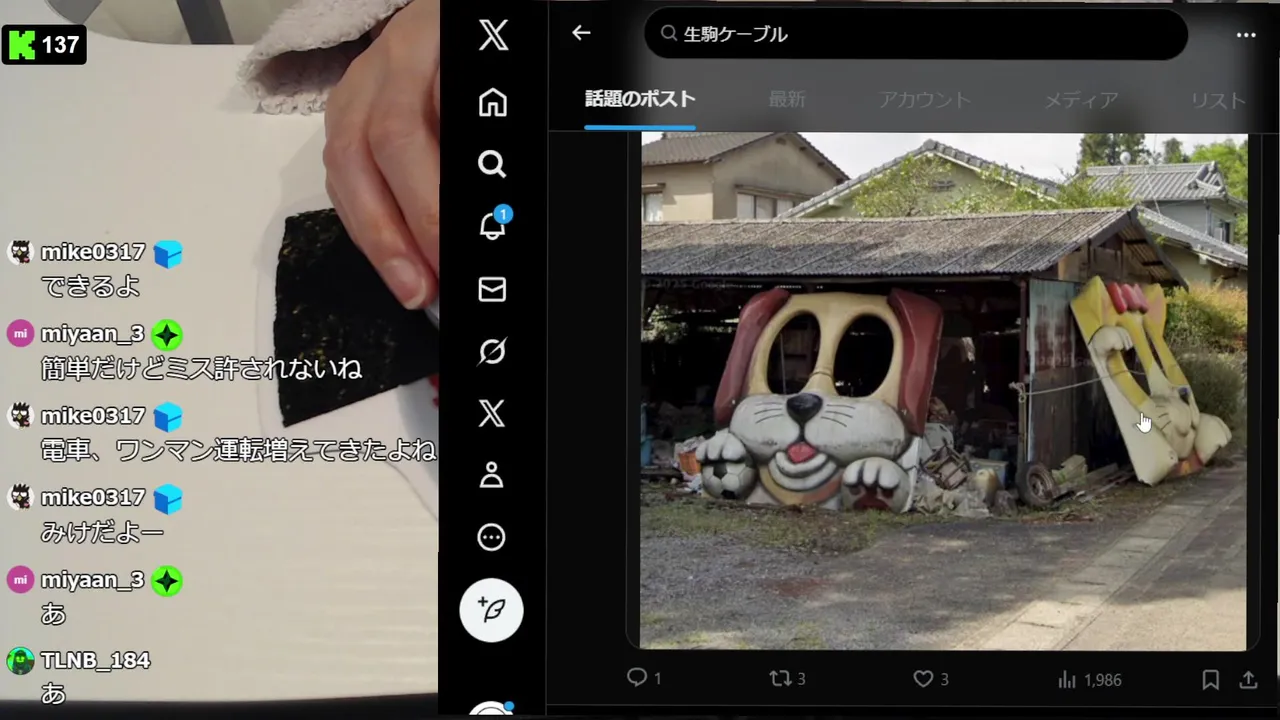Reply to the post with 1 comment
1280x720 pixels.
644,678
